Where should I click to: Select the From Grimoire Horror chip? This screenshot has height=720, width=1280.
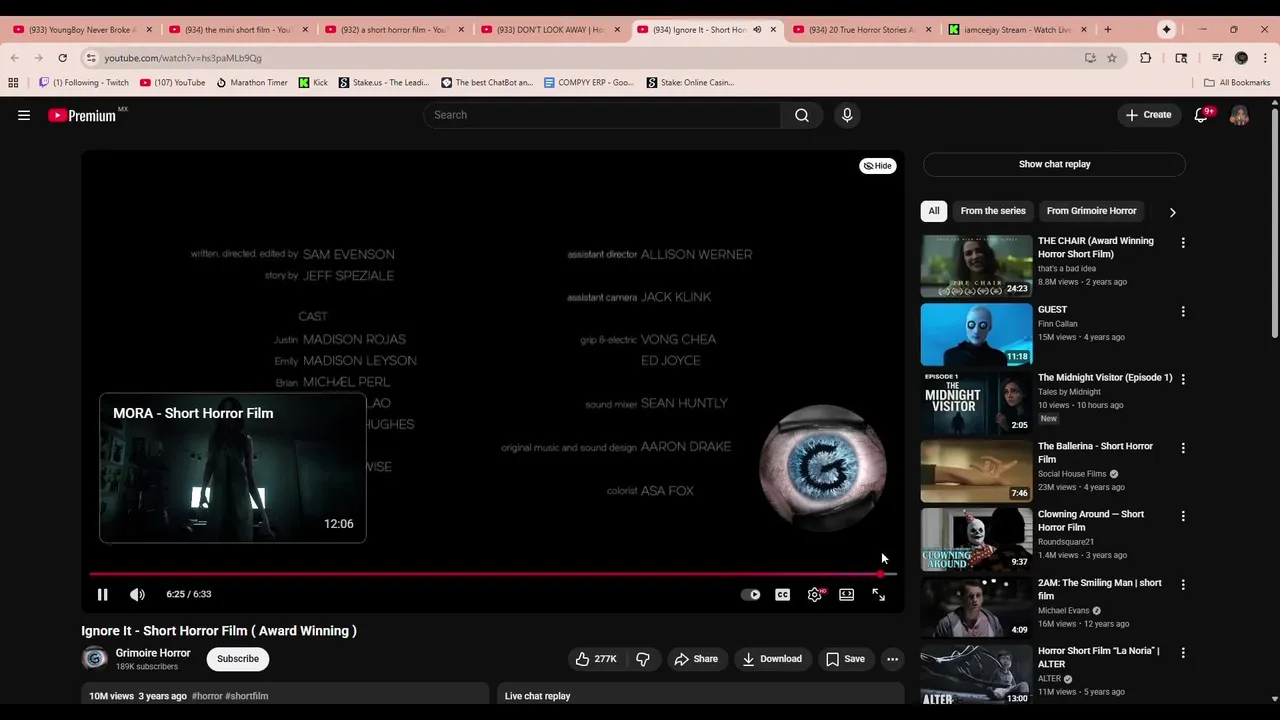[x=1091, y=211]
